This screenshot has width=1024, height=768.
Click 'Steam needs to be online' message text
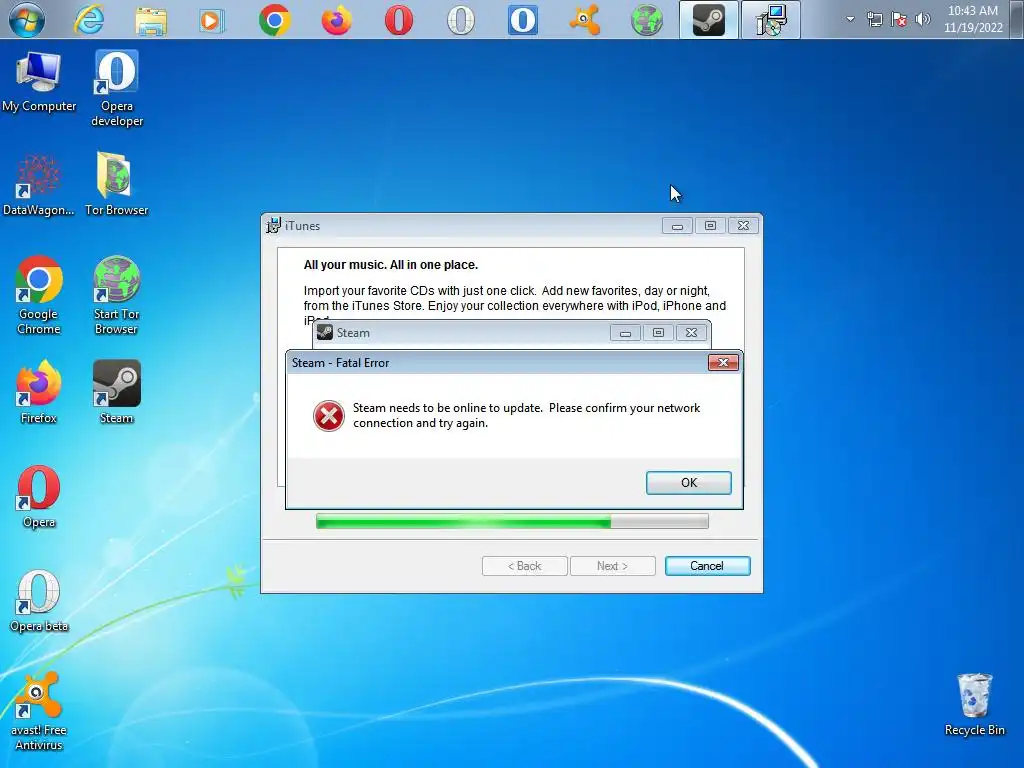526,415
